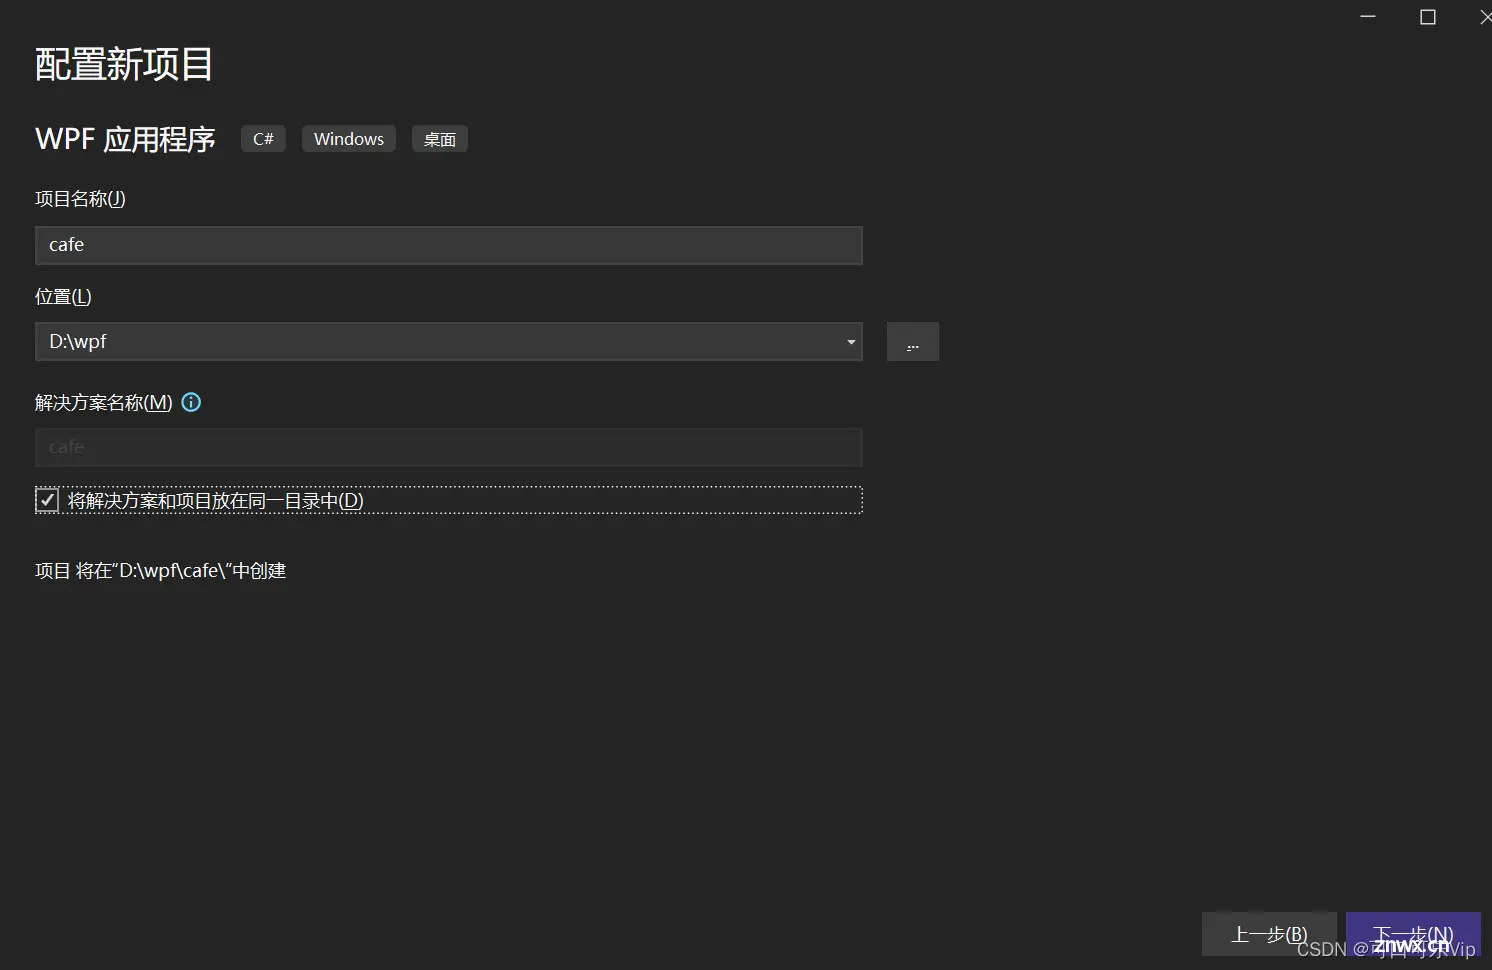
Task: Click the WPF 应用程序 heading
Action: pyautogui.click(x=125, y=139)
